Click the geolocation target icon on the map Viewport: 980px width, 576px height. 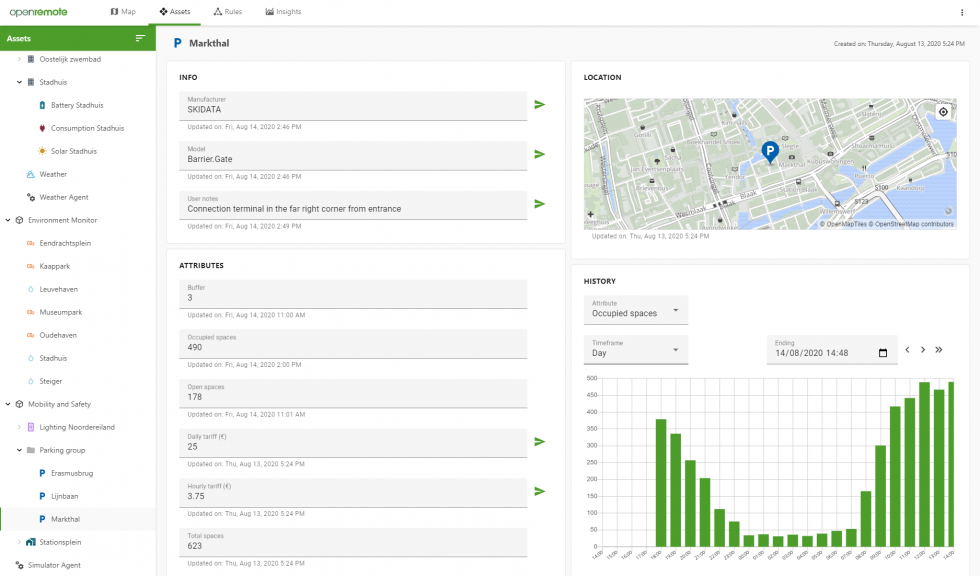pos(943,111)
